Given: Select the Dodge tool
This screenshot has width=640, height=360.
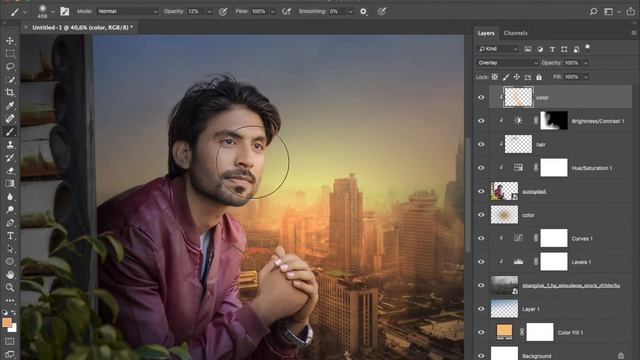Looking at the screenshot, I should 10,210.
